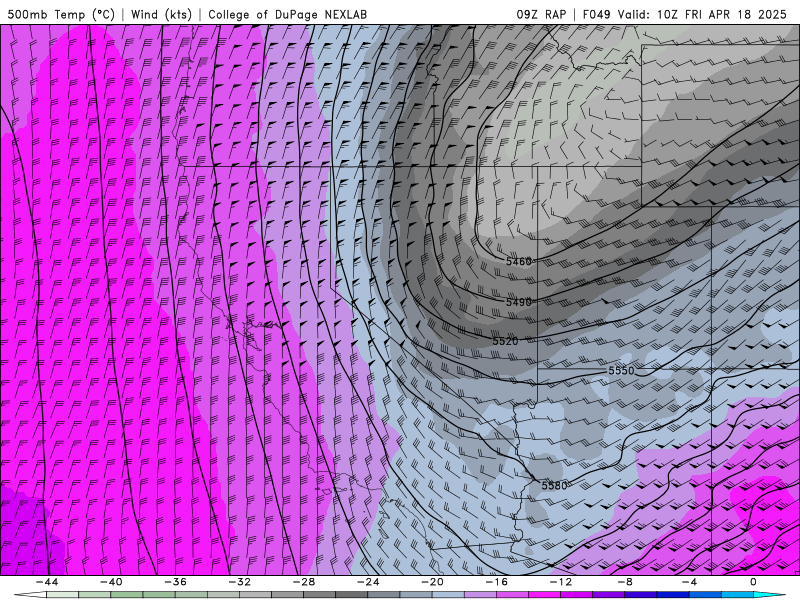
Task: Select the 5580 height contour label
Action: [x=554, y=486]
